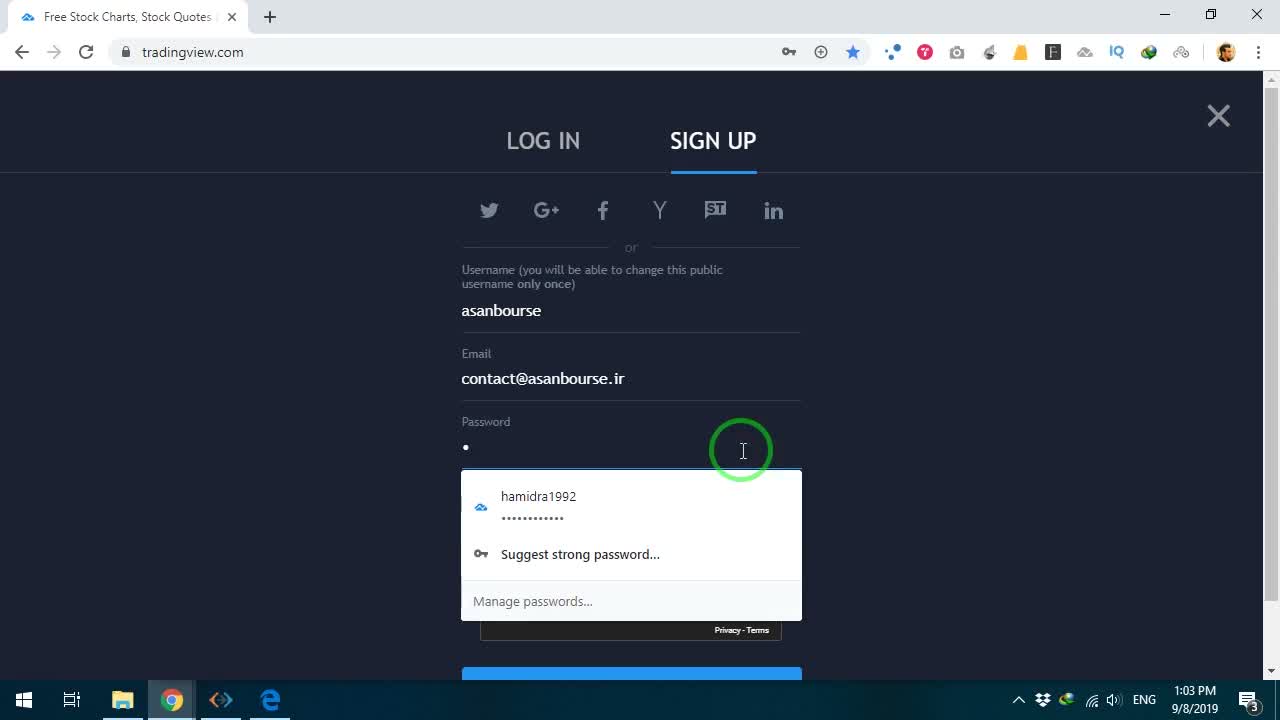Choose Facebook icon for sign up
This screenshot has width=1280, height=720.
click(x=603, y=210)
